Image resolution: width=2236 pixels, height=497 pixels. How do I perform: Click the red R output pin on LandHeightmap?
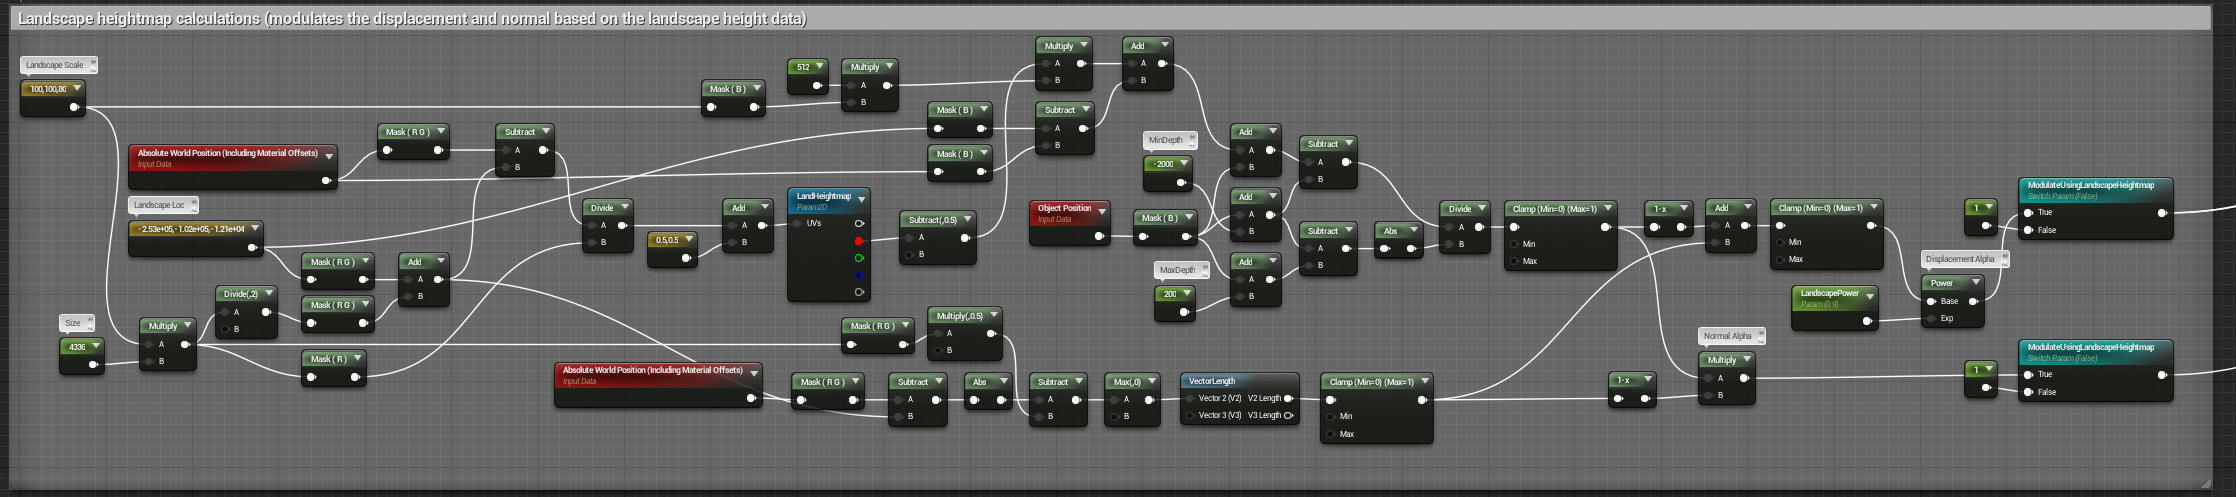859,241
